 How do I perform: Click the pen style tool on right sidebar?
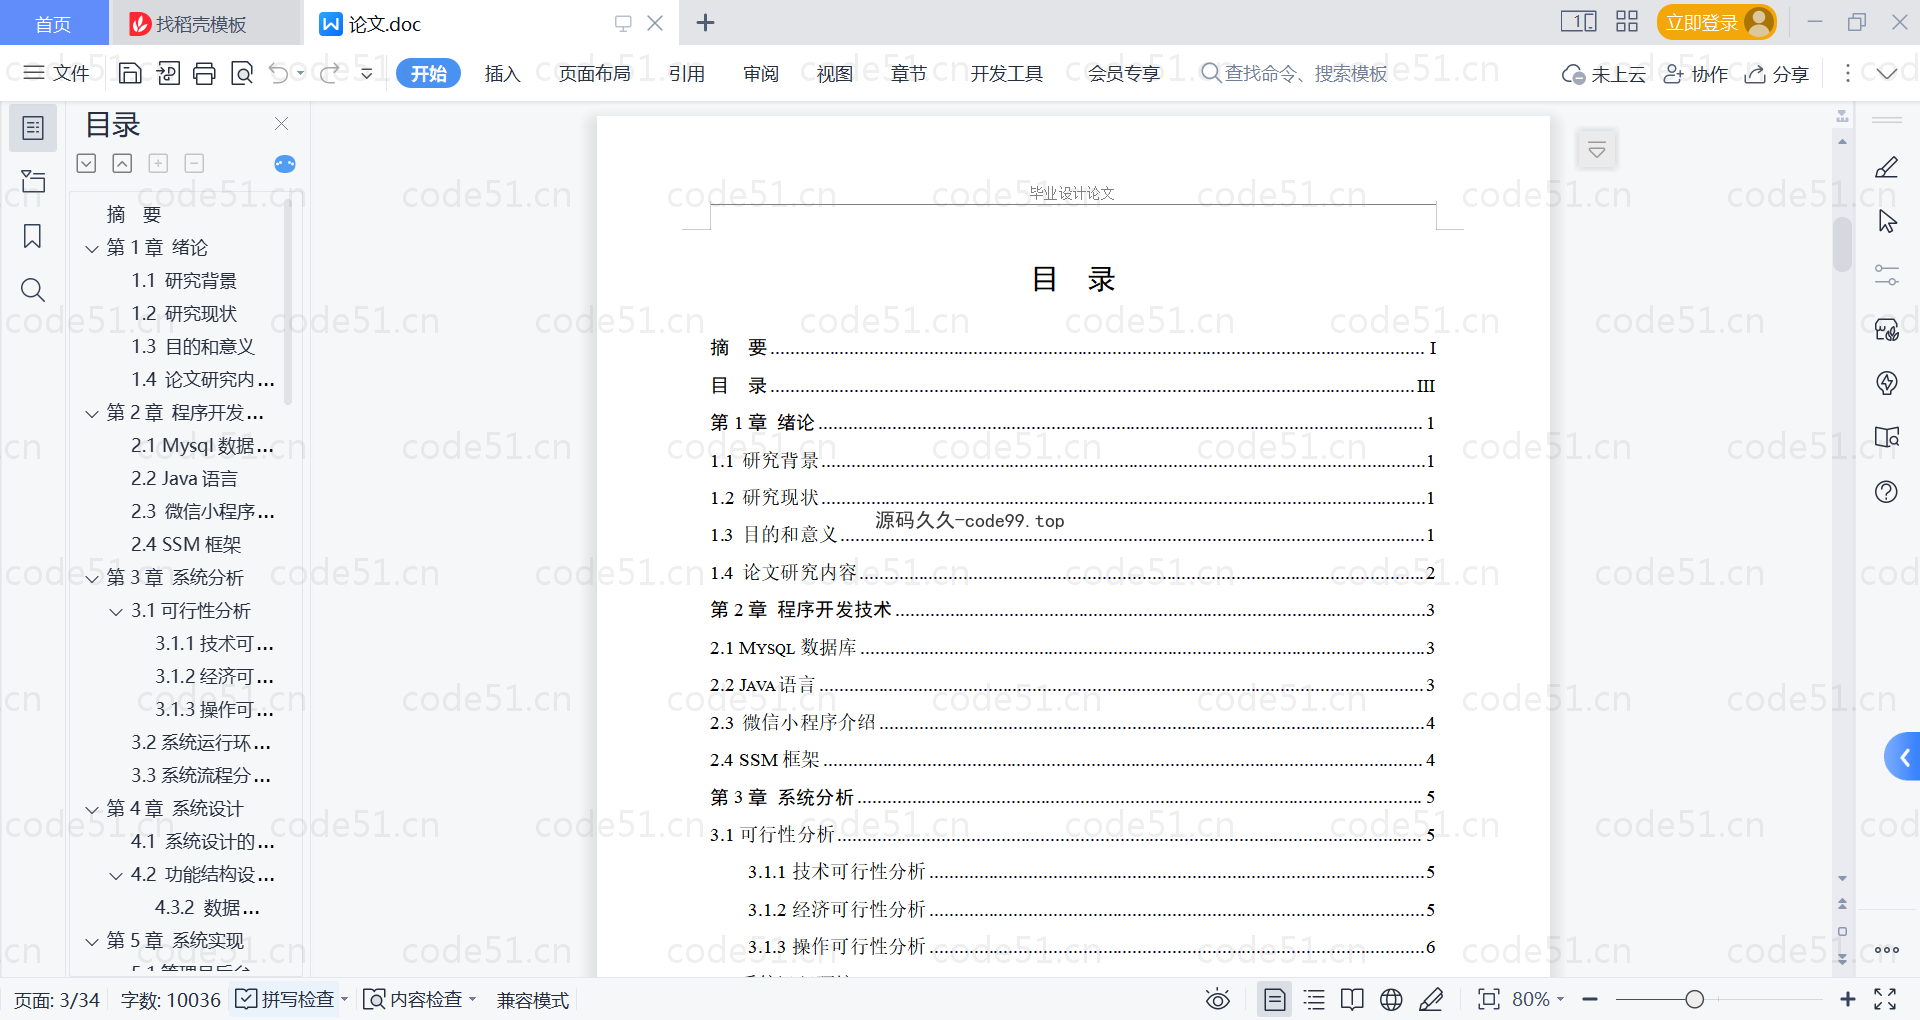click(1886, 167)
